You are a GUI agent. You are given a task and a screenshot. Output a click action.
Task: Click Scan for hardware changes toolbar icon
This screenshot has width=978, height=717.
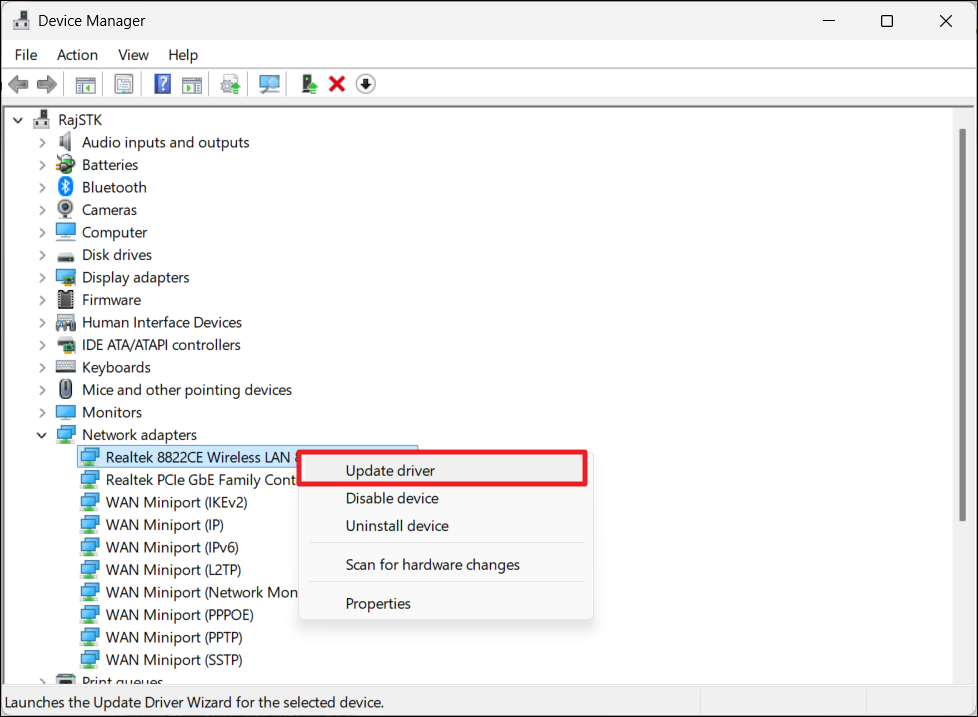(x=269, y=84)
